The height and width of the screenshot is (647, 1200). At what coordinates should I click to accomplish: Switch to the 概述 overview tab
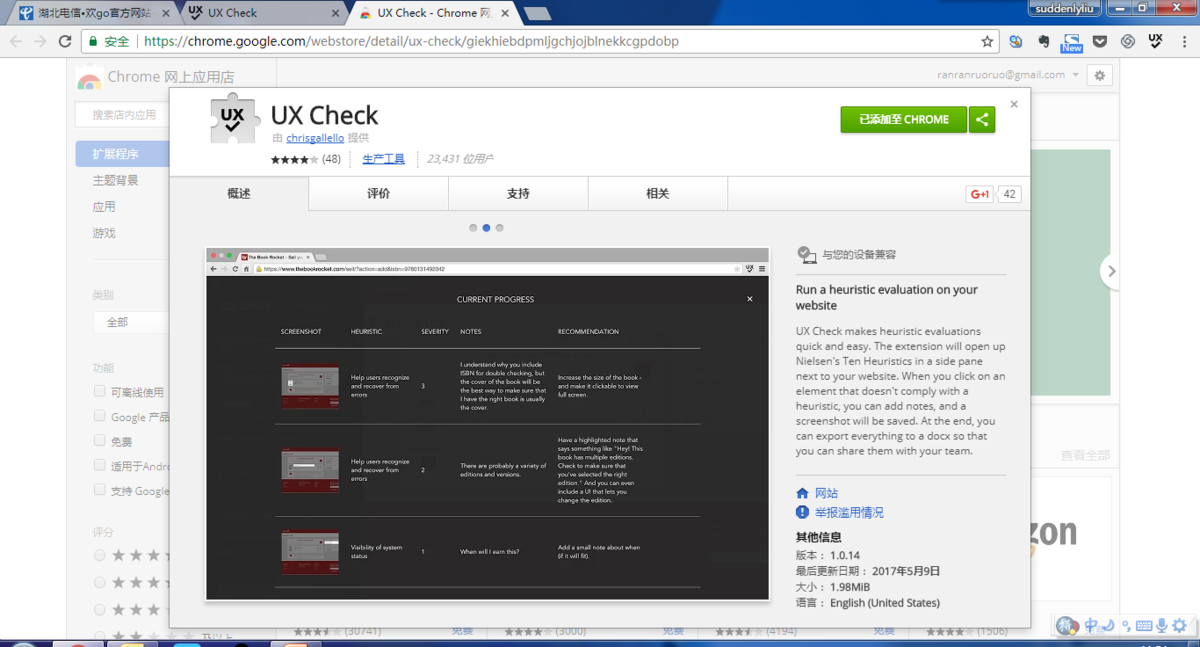click(x=239, y=194)
